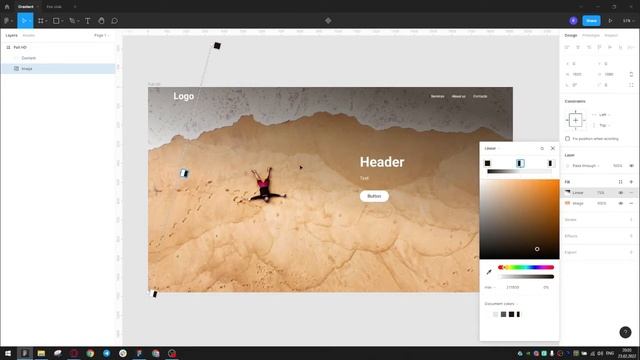Click the blue Share button
Viewport: 640px width, 360px height.
click(591, 20)
